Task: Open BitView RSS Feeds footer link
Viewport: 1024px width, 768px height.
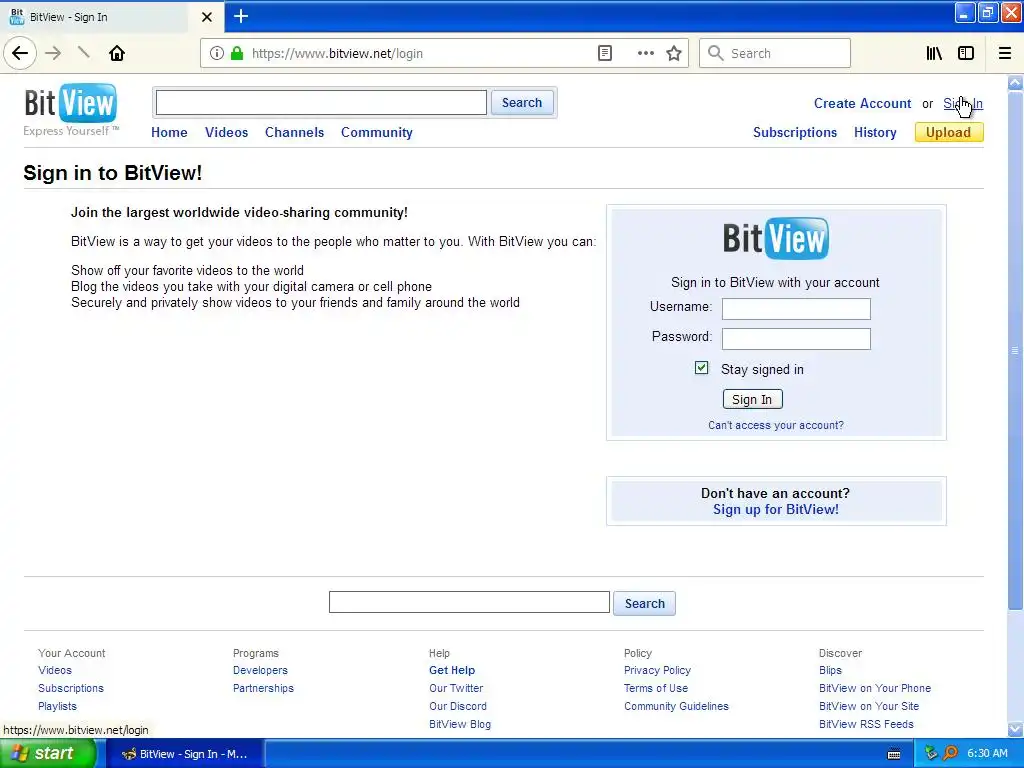Action: tap(866, 724)
